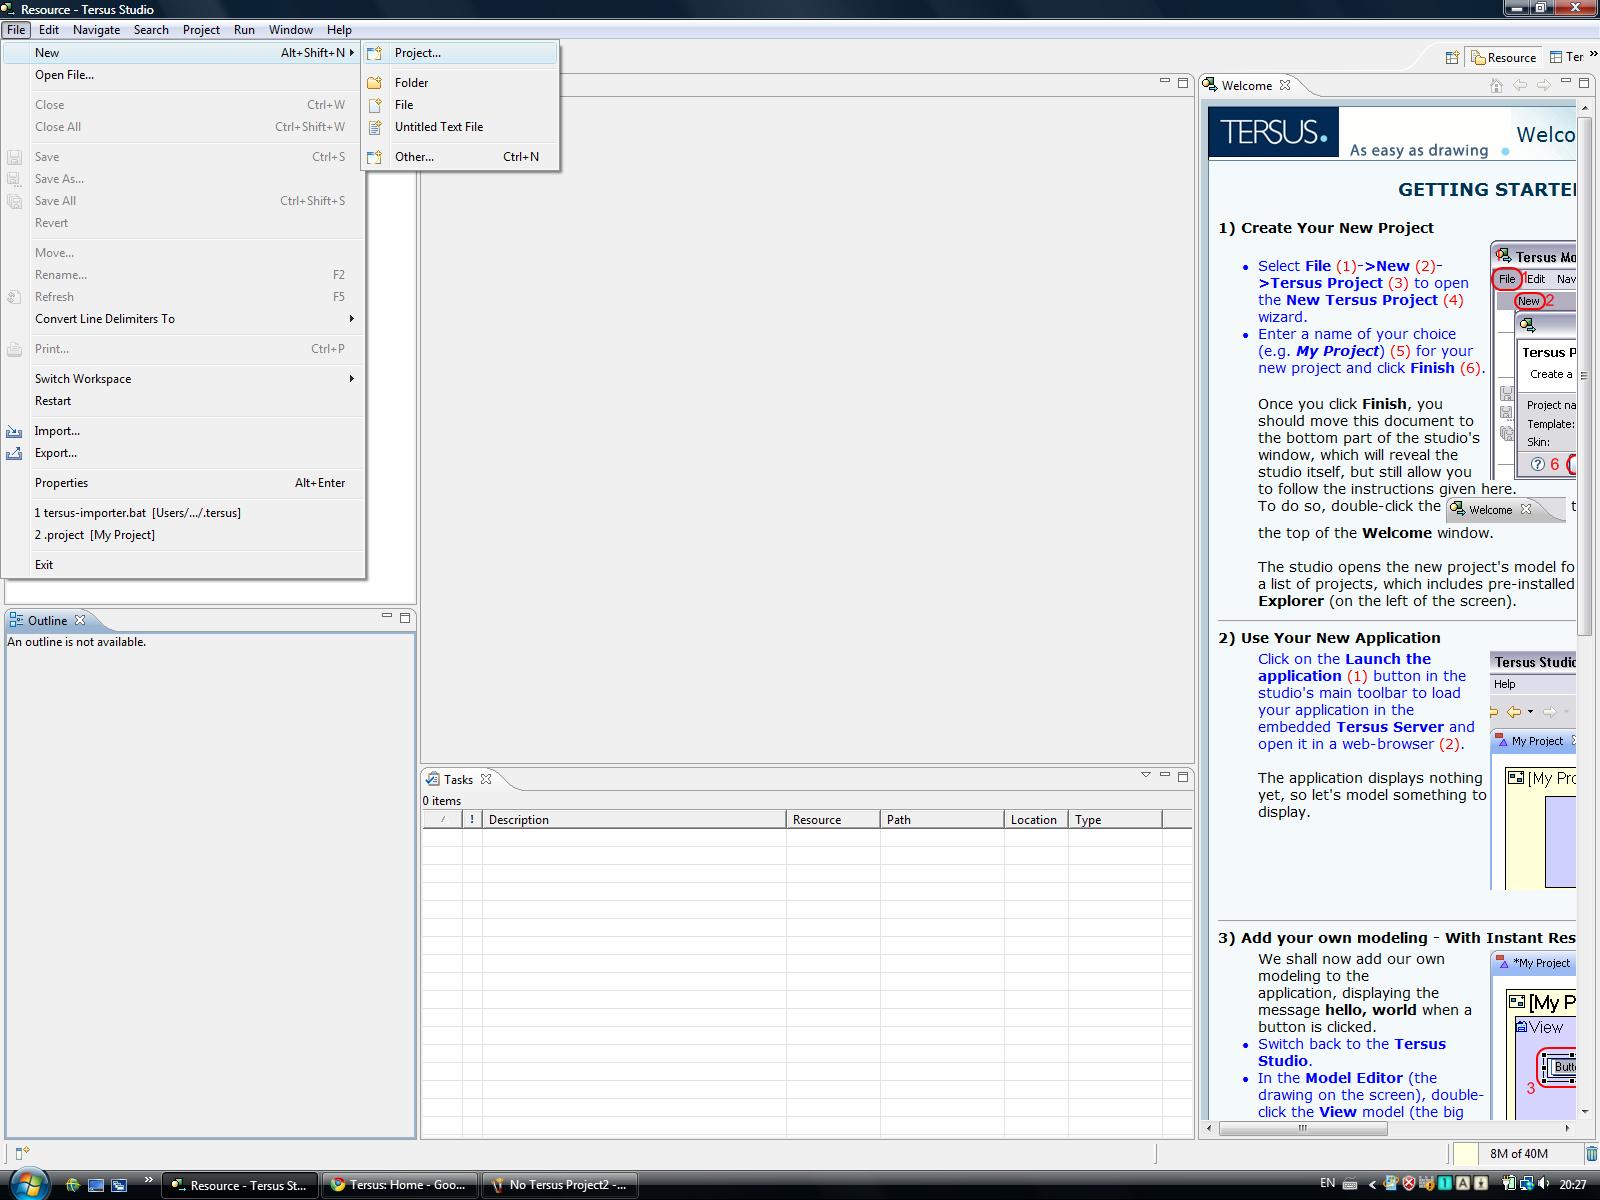Choose Restart in the File menu

coord(53,401)
